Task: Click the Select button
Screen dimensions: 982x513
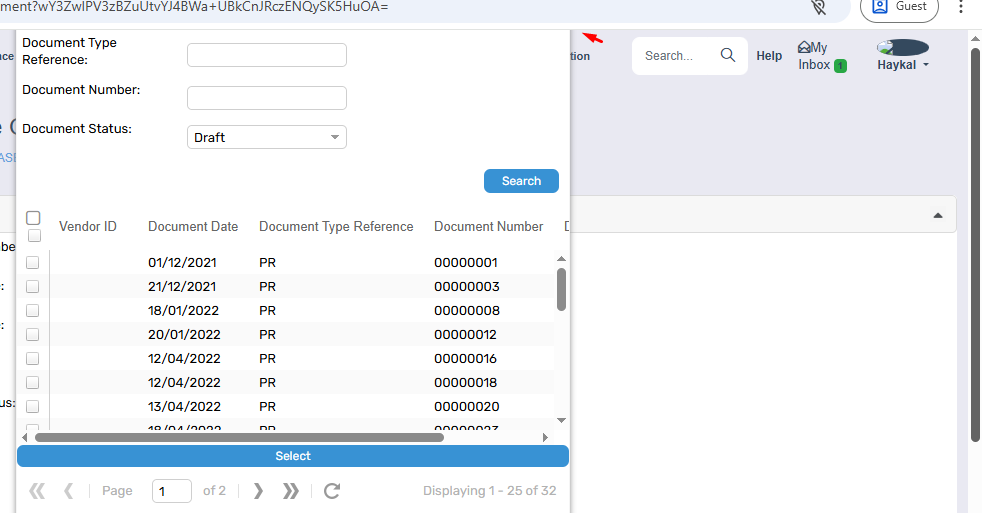Action: tap(293, 456)
